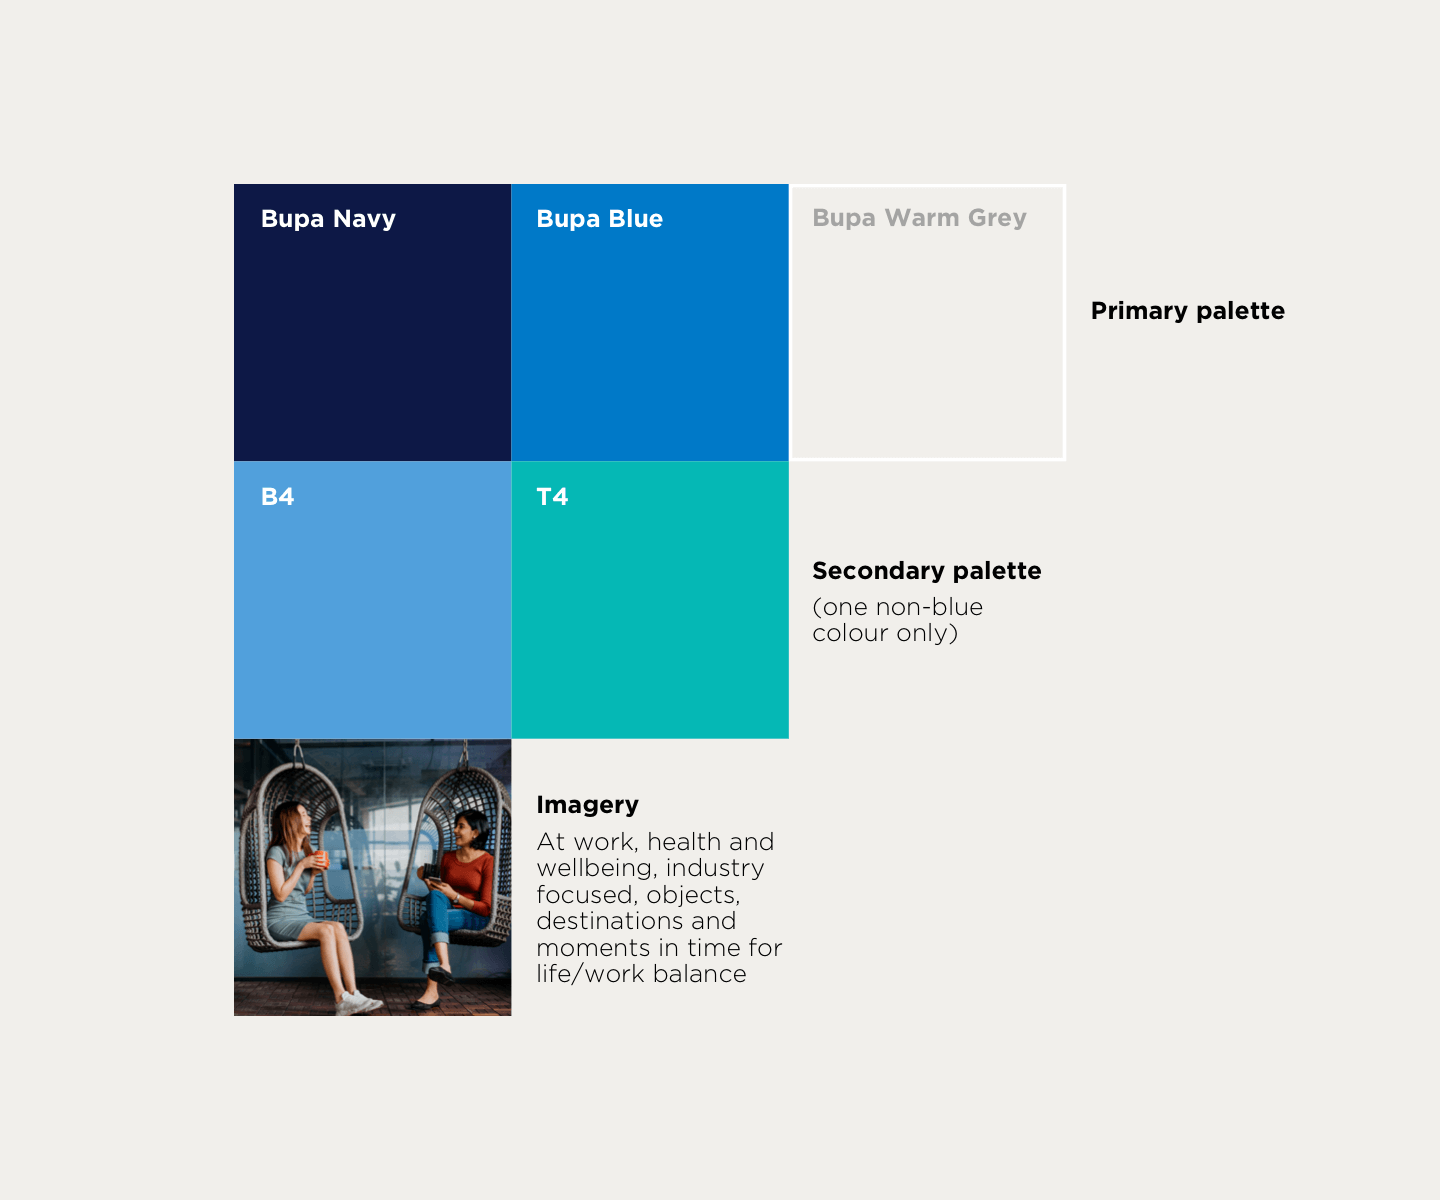Image resolution: width=1440 pixels, height=1200 pixels.
Task: Pick the T4 teal swatch
Action: click(x=650, y=600)
